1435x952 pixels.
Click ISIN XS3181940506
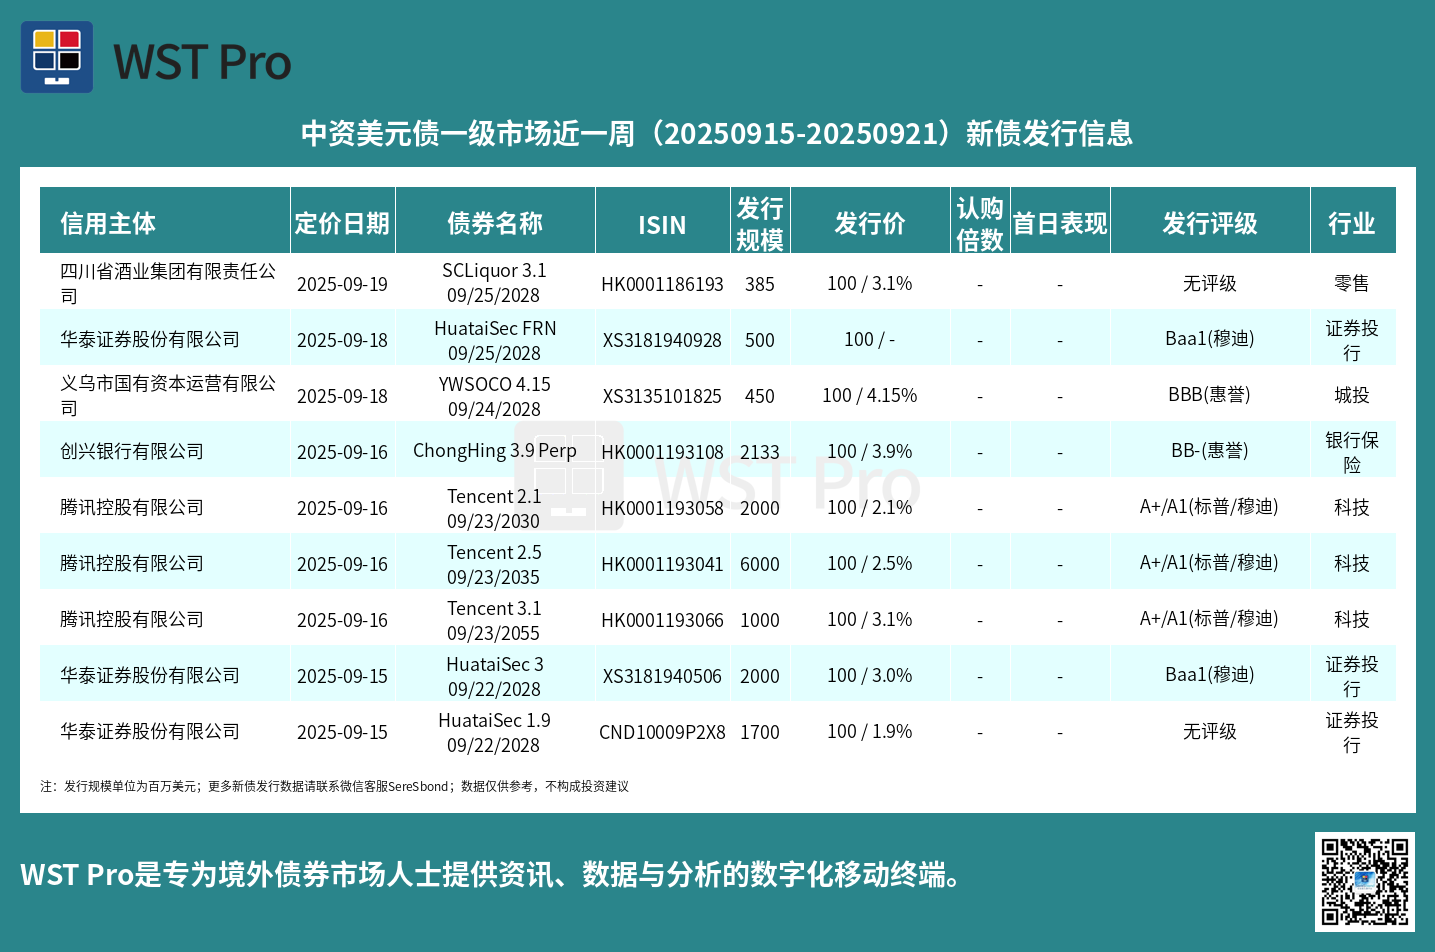[x=662, y=676]
